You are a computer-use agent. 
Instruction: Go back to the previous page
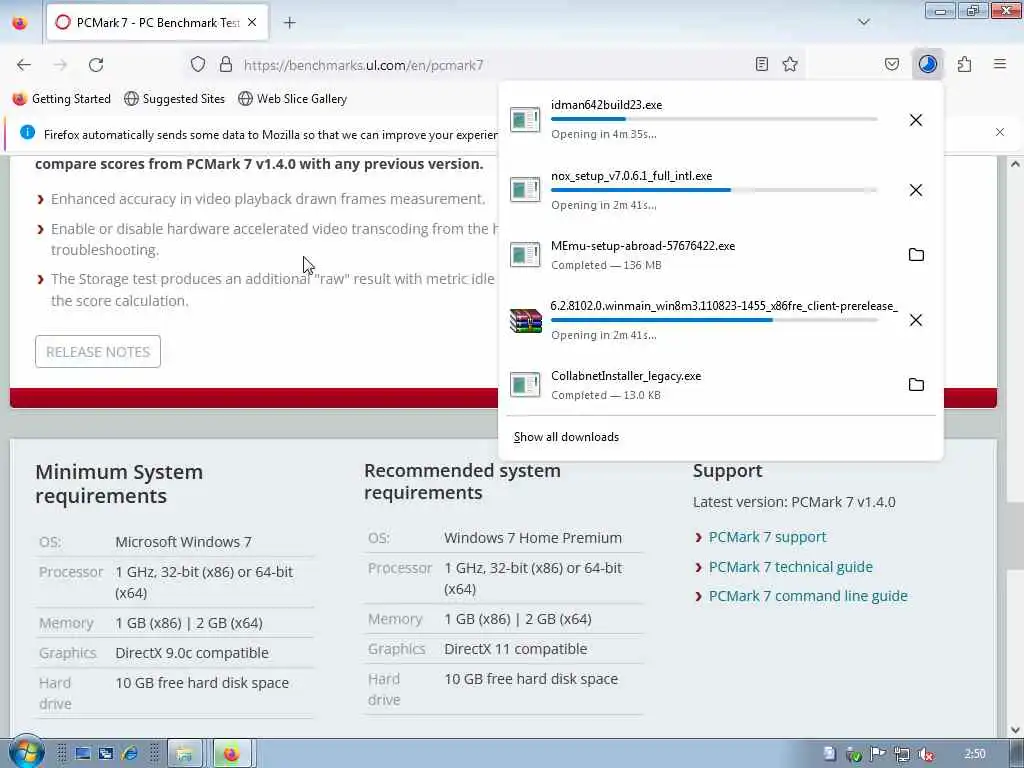(x=24, y=65)
